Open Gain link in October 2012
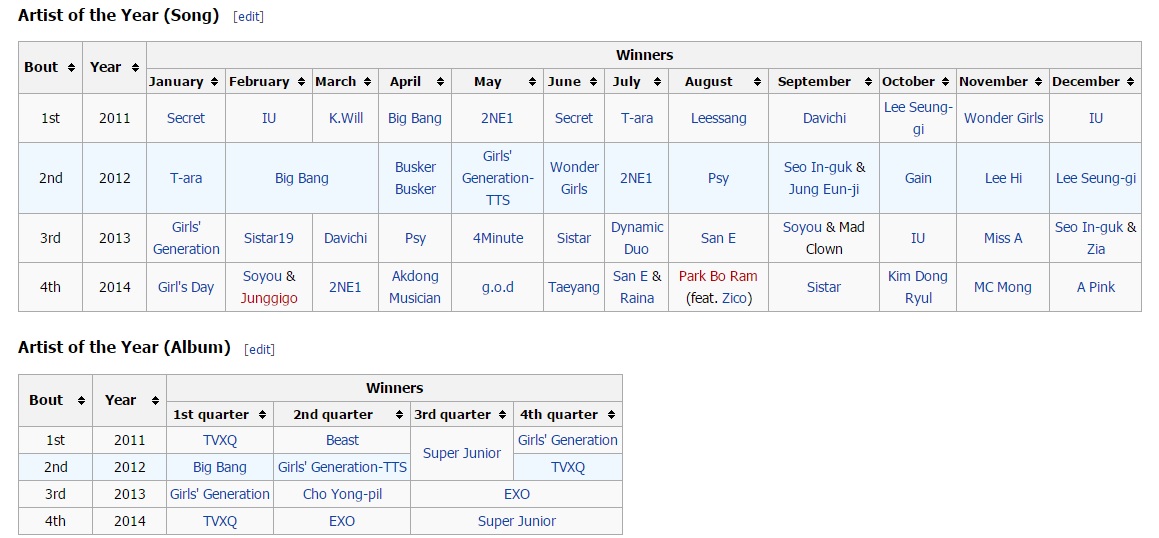This screenshot has width=1159, height=538. [918, 178]
